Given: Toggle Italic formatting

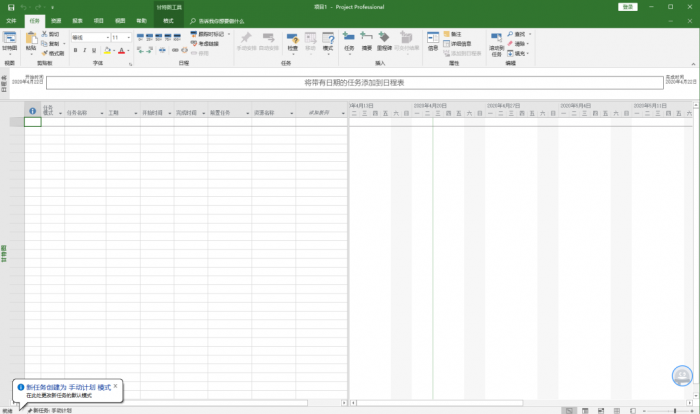Looking at the screenshot, I should click(84, 50).
